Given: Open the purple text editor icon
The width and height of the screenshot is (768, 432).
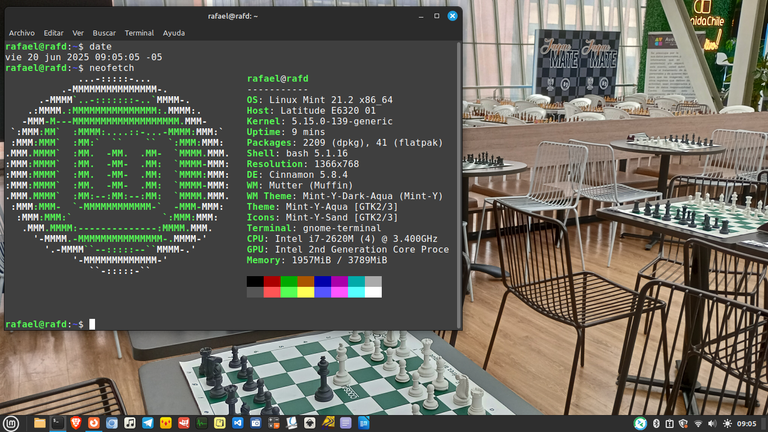Looking at the screenshot, I should (346, 423).
